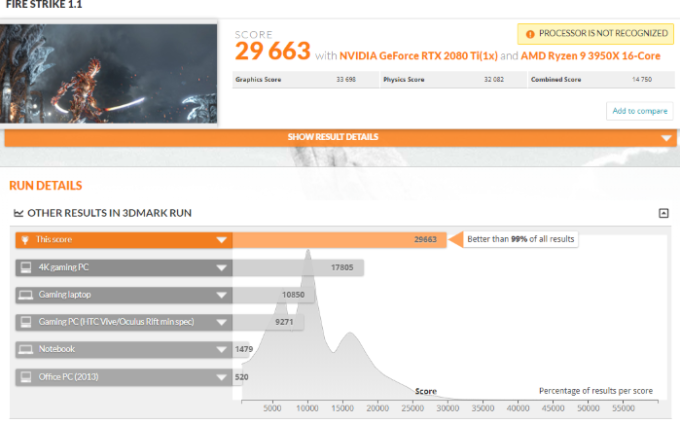
Task: Click the 520 Office PC score value
Action: click(x=242, y=377)
